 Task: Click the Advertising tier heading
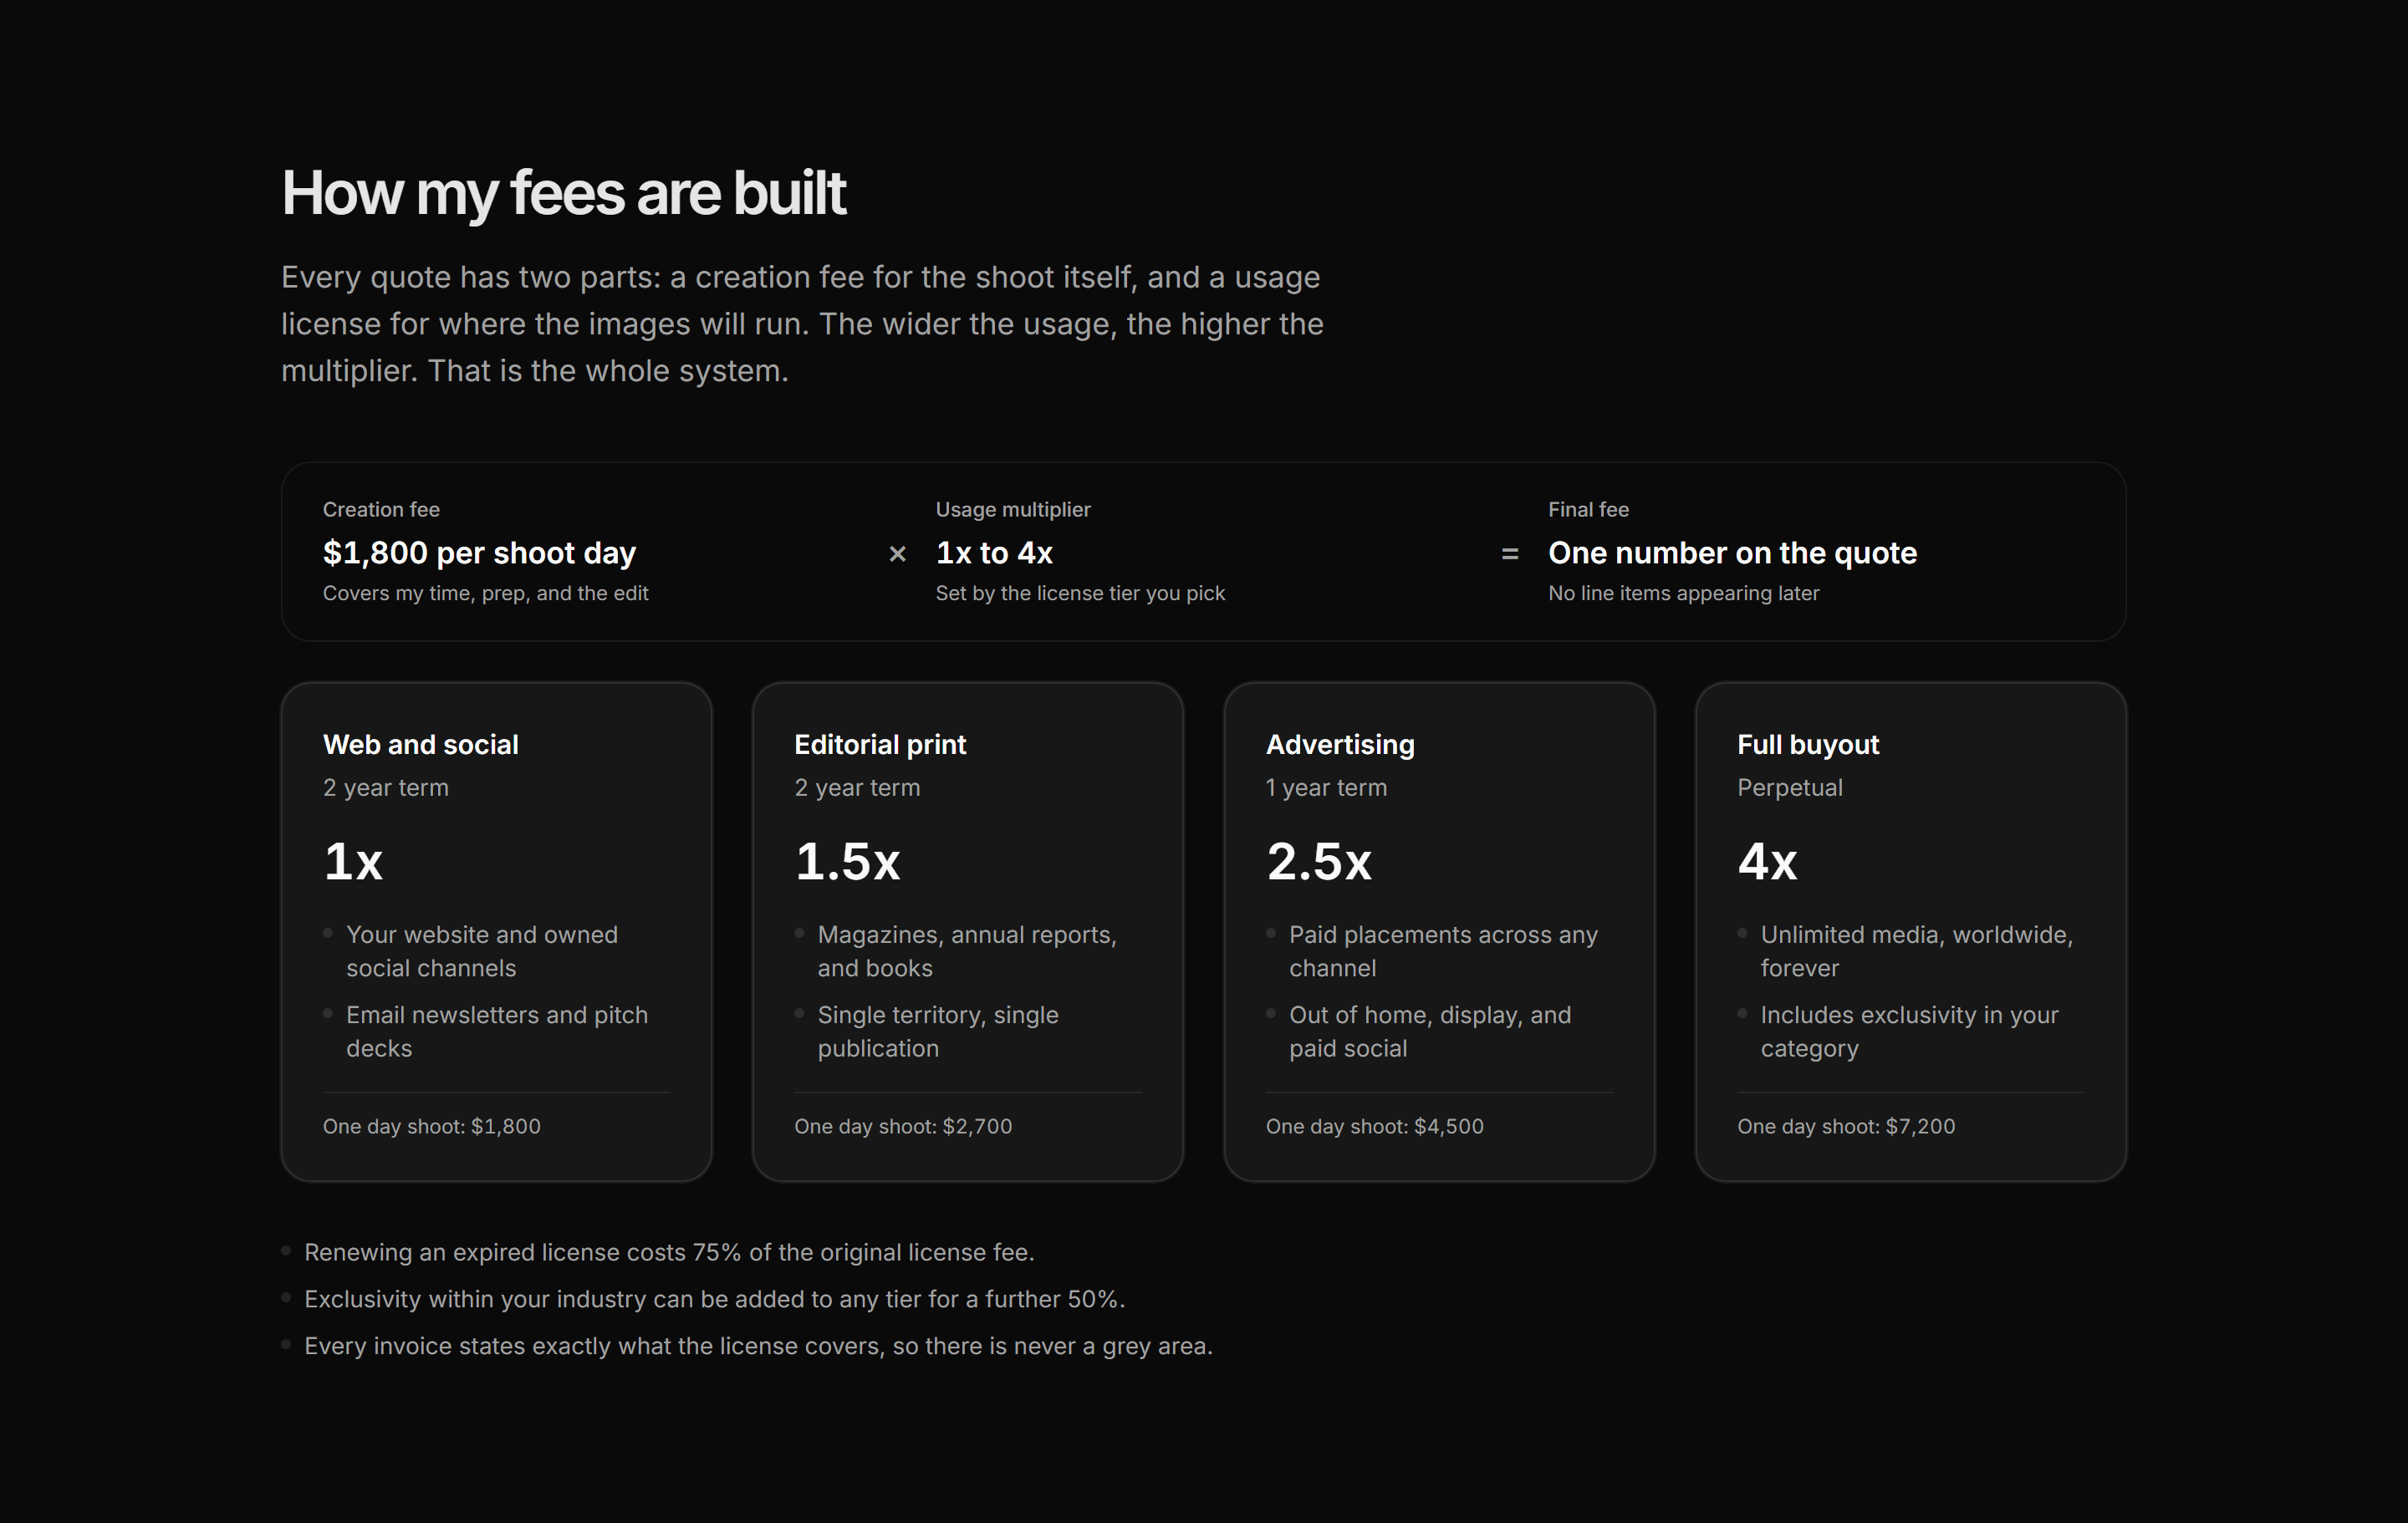click(x=1340, y=744)
